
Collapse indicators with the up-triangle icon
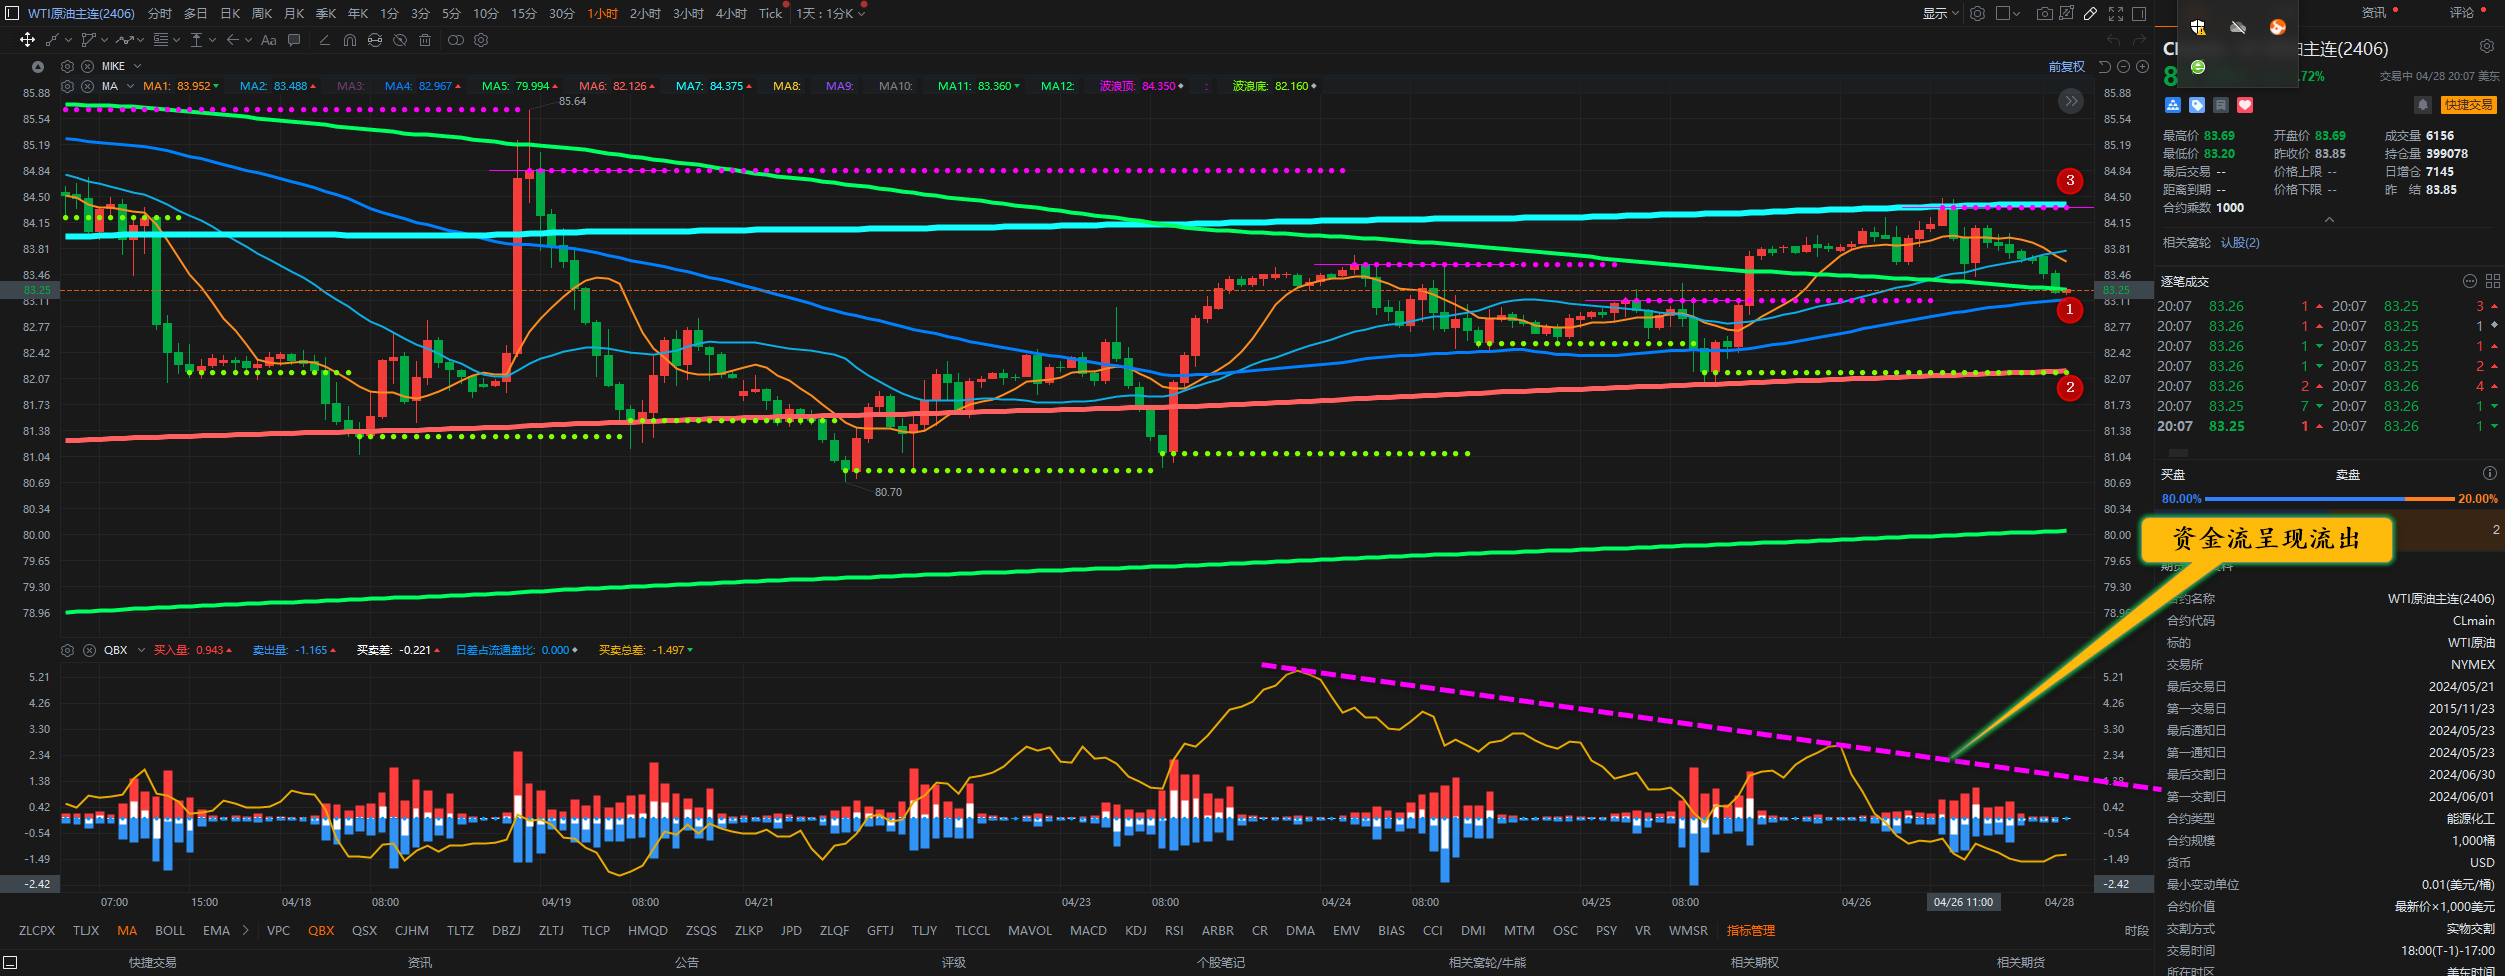[38, 67]
